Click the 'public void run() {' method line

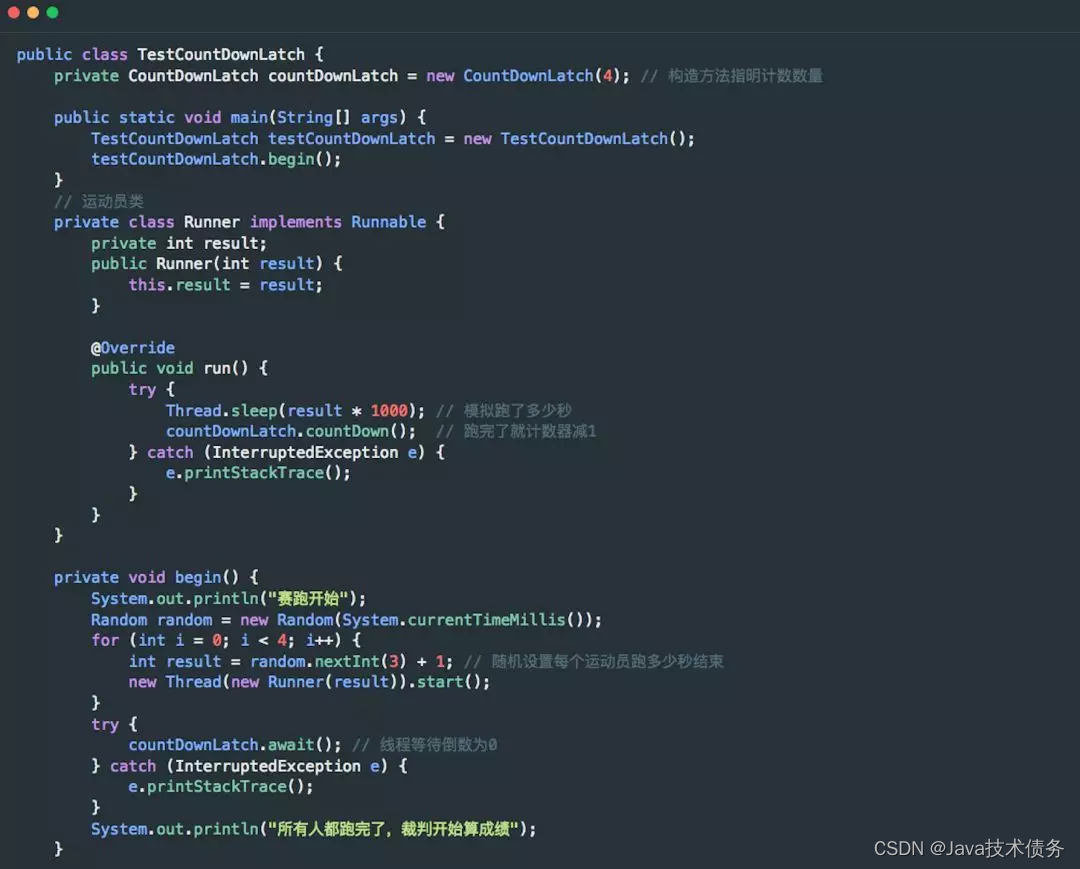click(x=179, y=368)
